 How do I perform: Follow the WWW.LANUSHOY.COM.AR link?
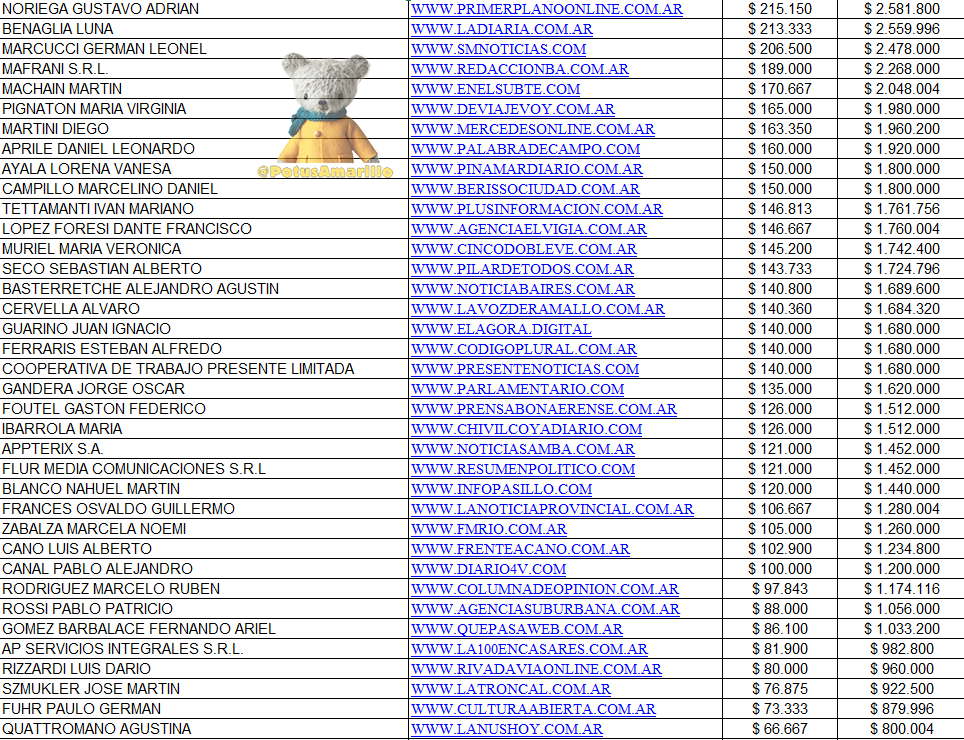pyautogui.click(x=507, y=728)
